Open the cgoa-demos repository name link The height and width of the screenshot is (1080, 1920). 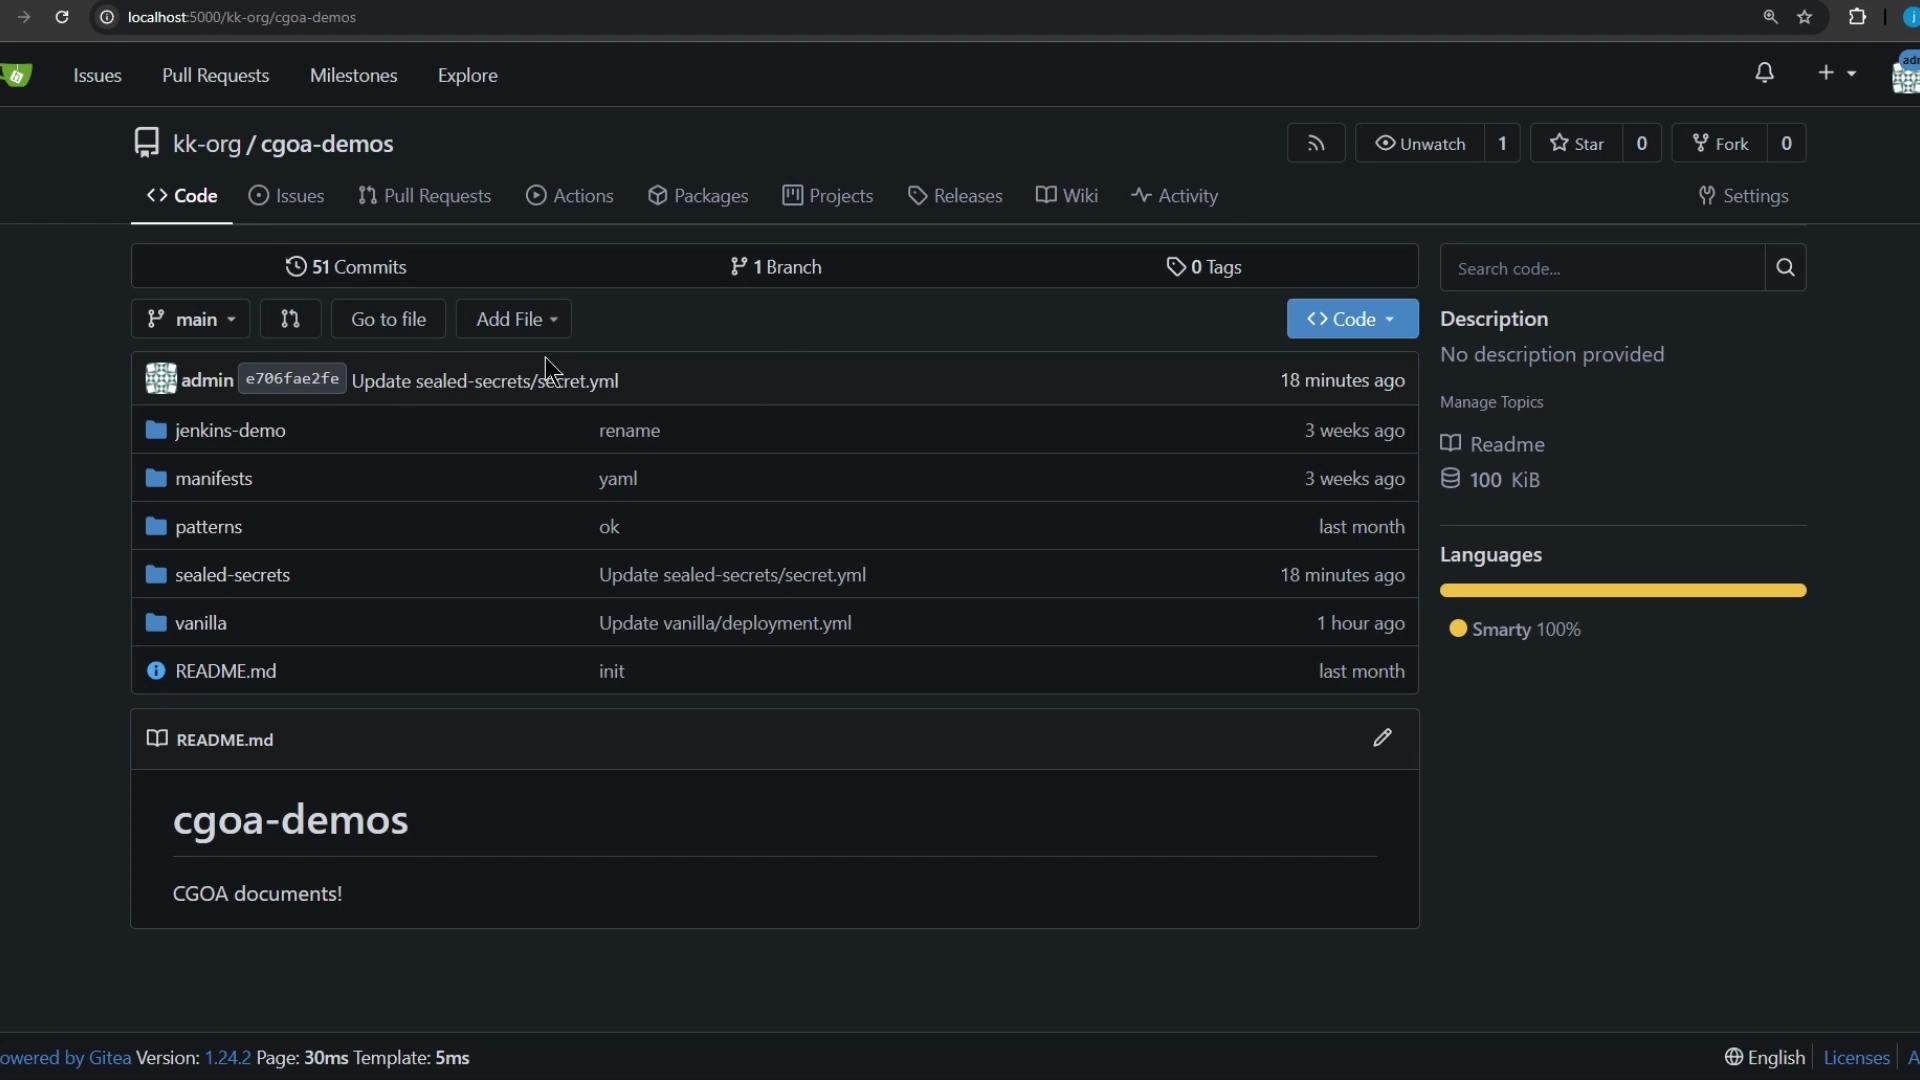327,144
